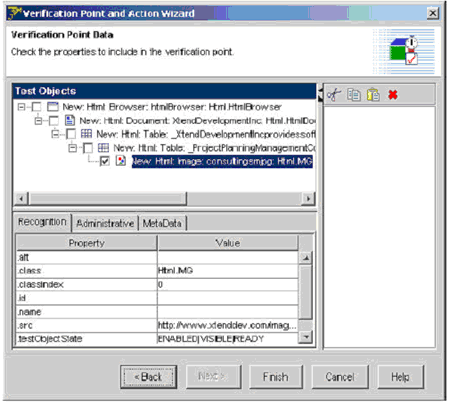
Task: Click the property table scroll down arrow
Action: click(x=306, y=337)
